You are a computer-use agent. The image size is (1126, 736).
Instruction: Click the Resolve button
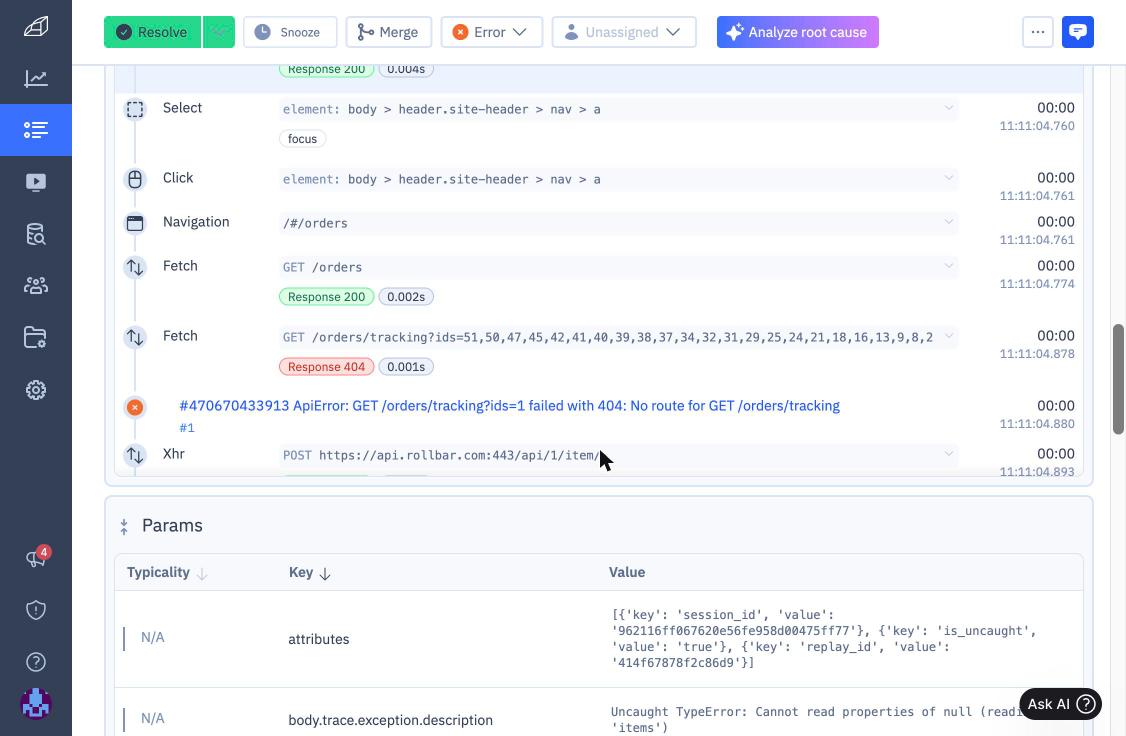(x=152, y=32)
